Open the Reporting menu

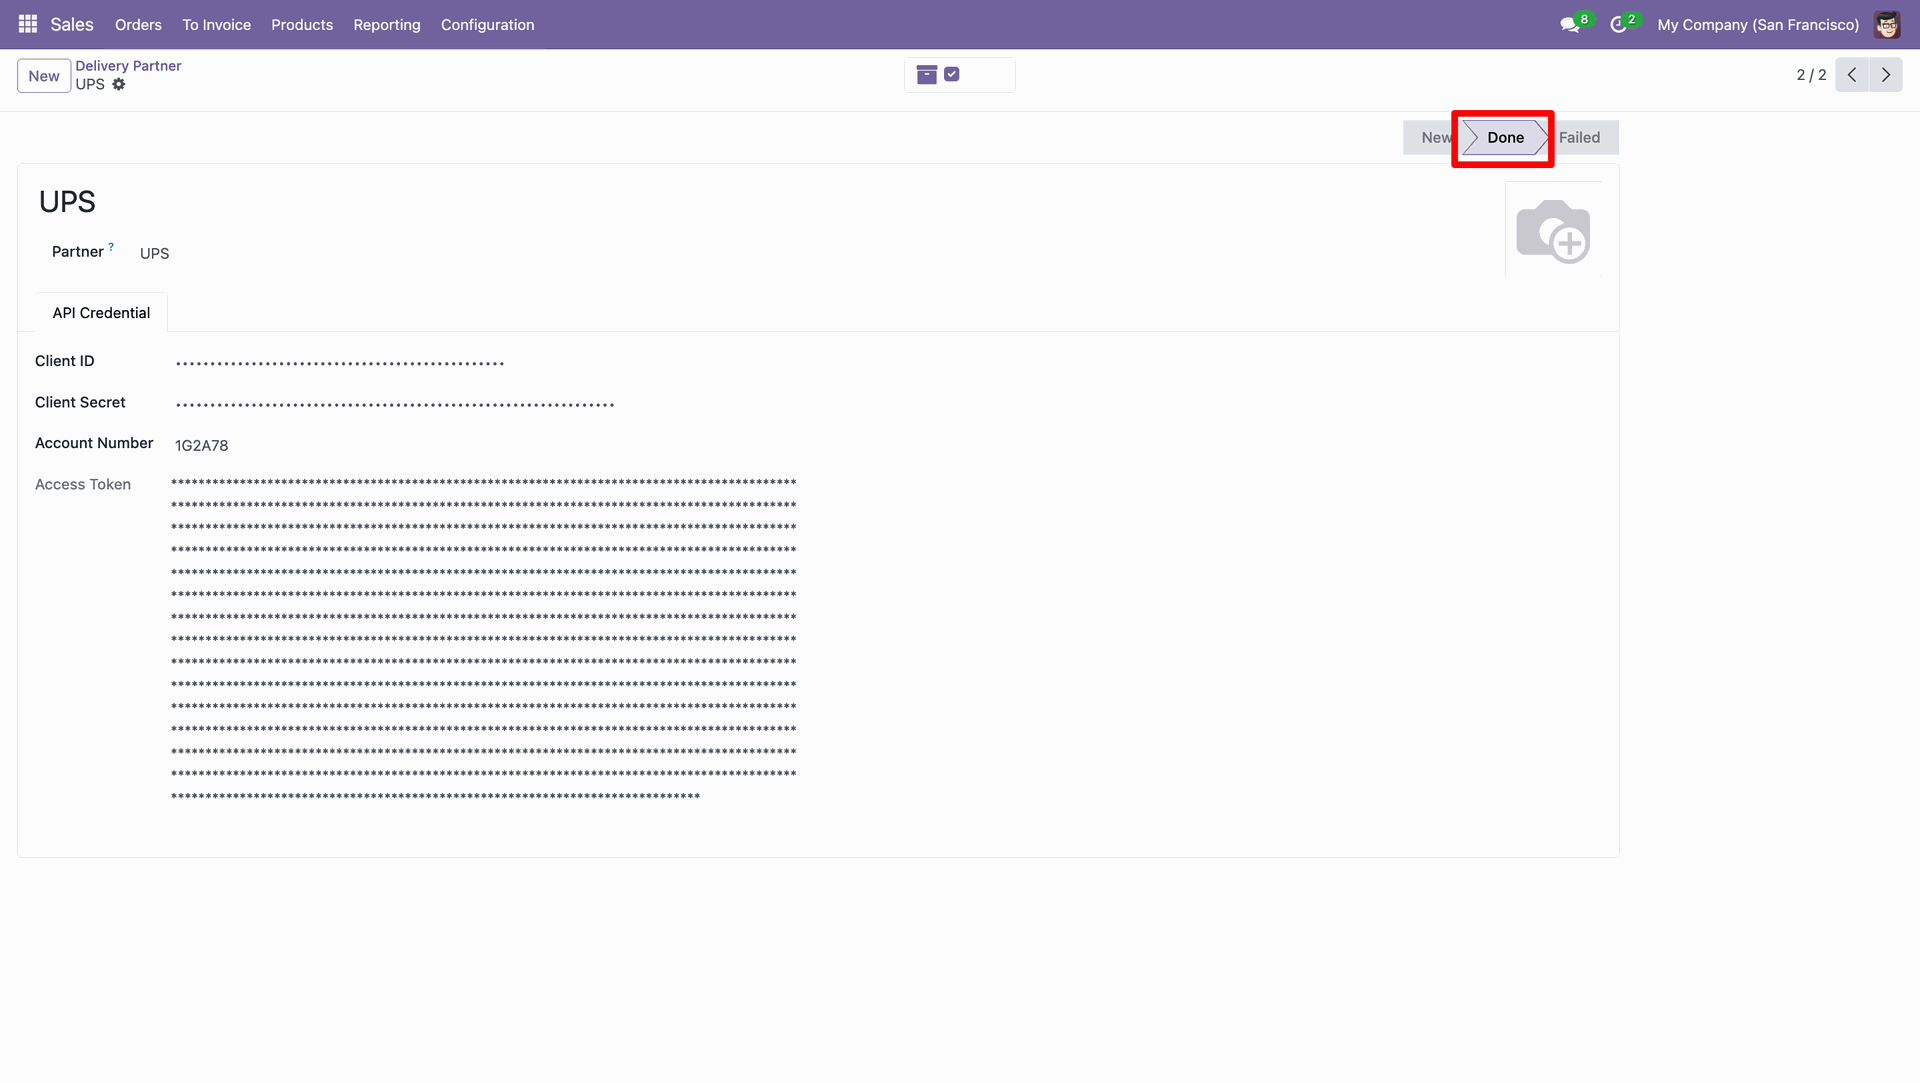pyautogui.click(x=386, y=25)
